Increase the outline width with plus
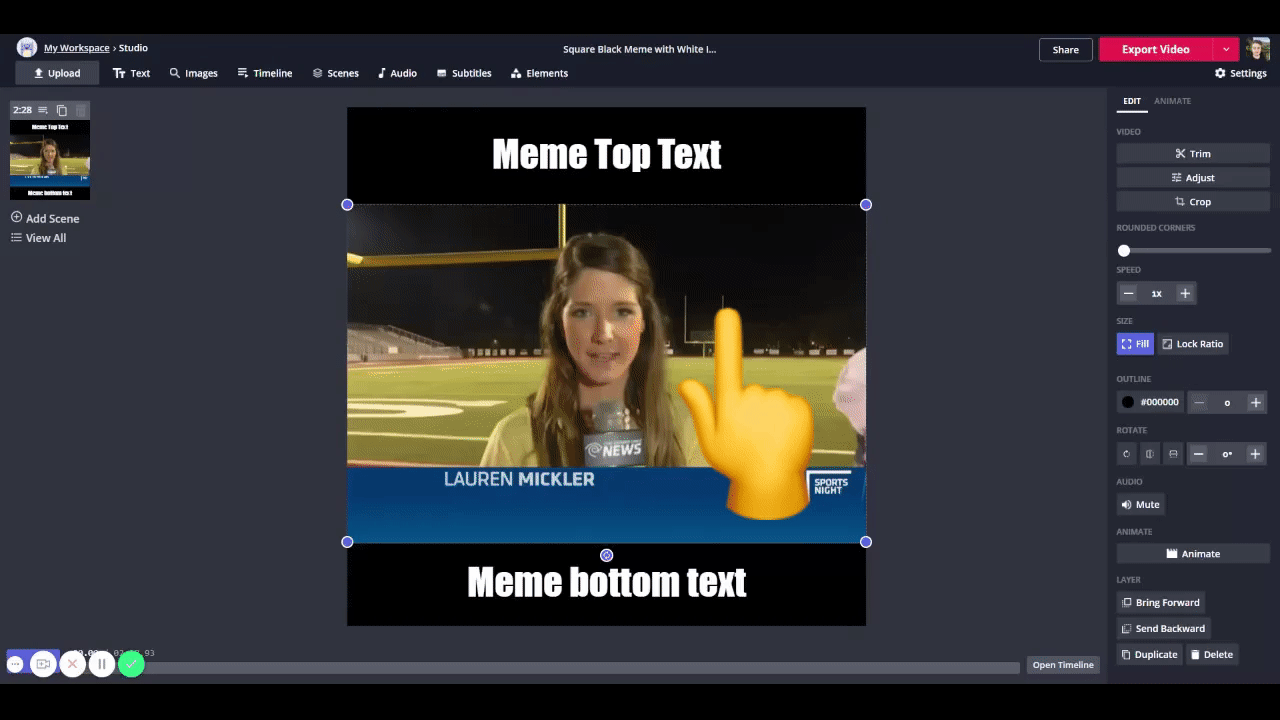1280x720 pixels. 1256,402
